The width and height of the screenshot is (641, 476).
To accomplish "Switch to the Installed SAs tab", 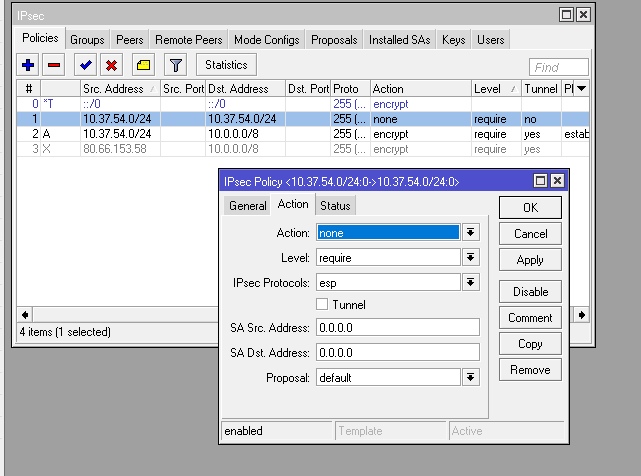I will point(400,40).
